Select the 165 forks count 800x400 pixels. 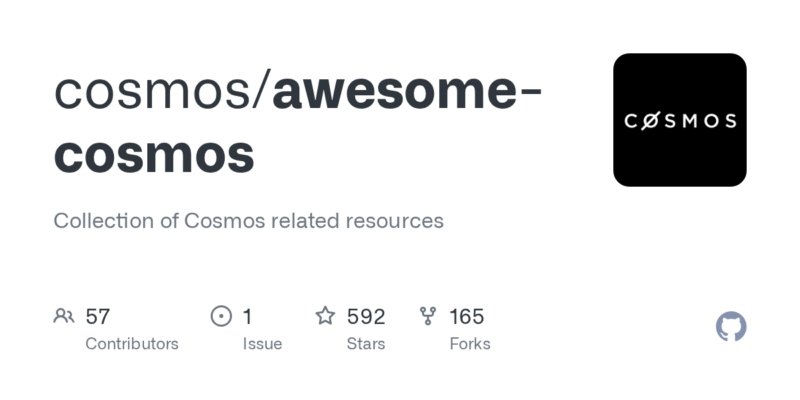click(x=466, y=316)
